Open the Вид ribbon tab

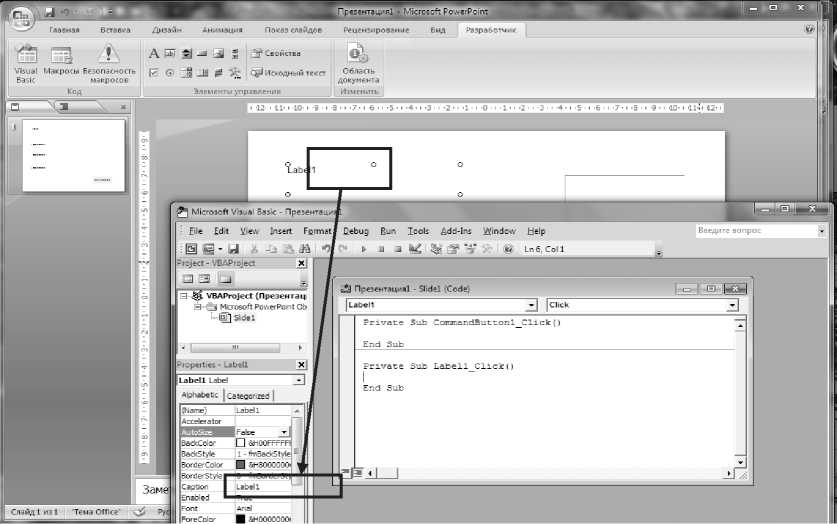pos(438,30)
